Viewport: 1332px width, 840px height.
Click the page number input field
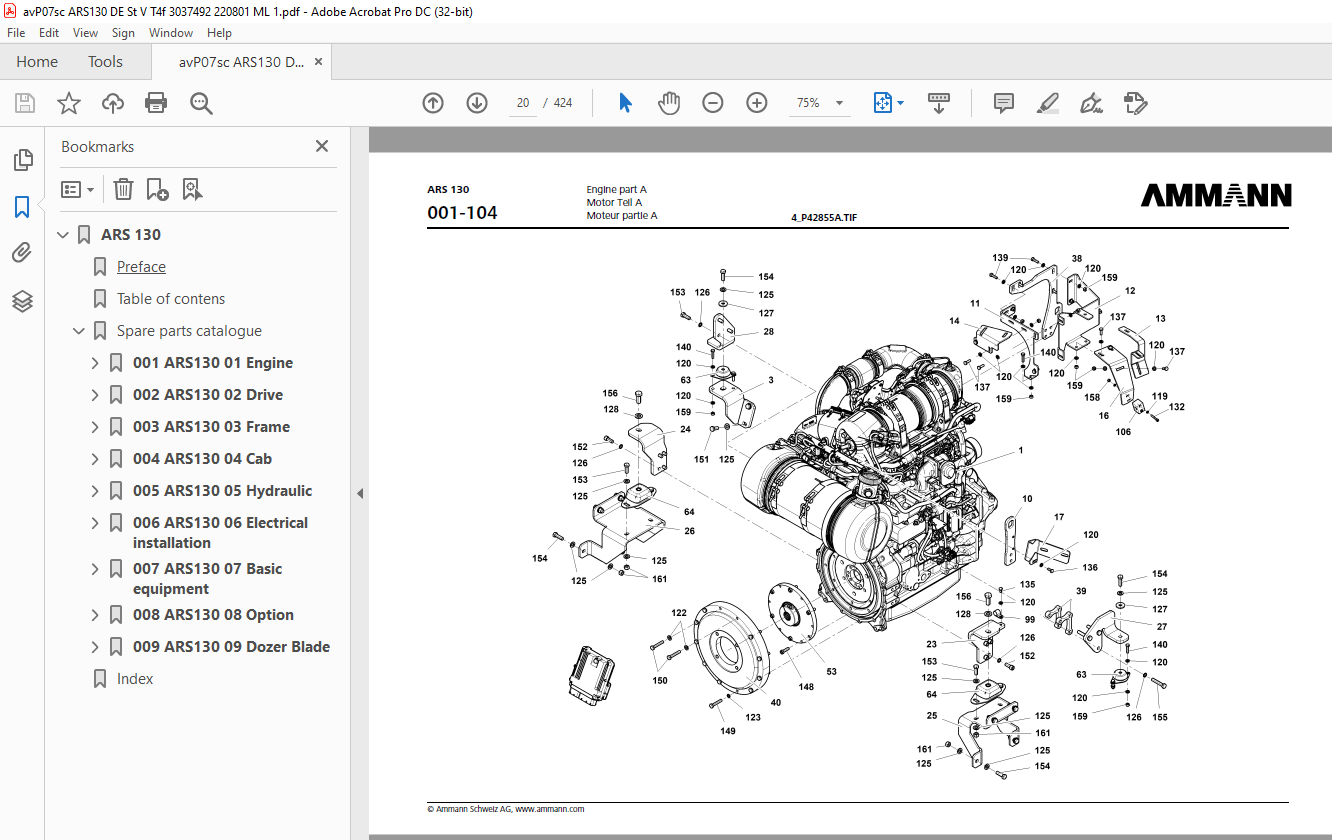(x=522, y=103)
